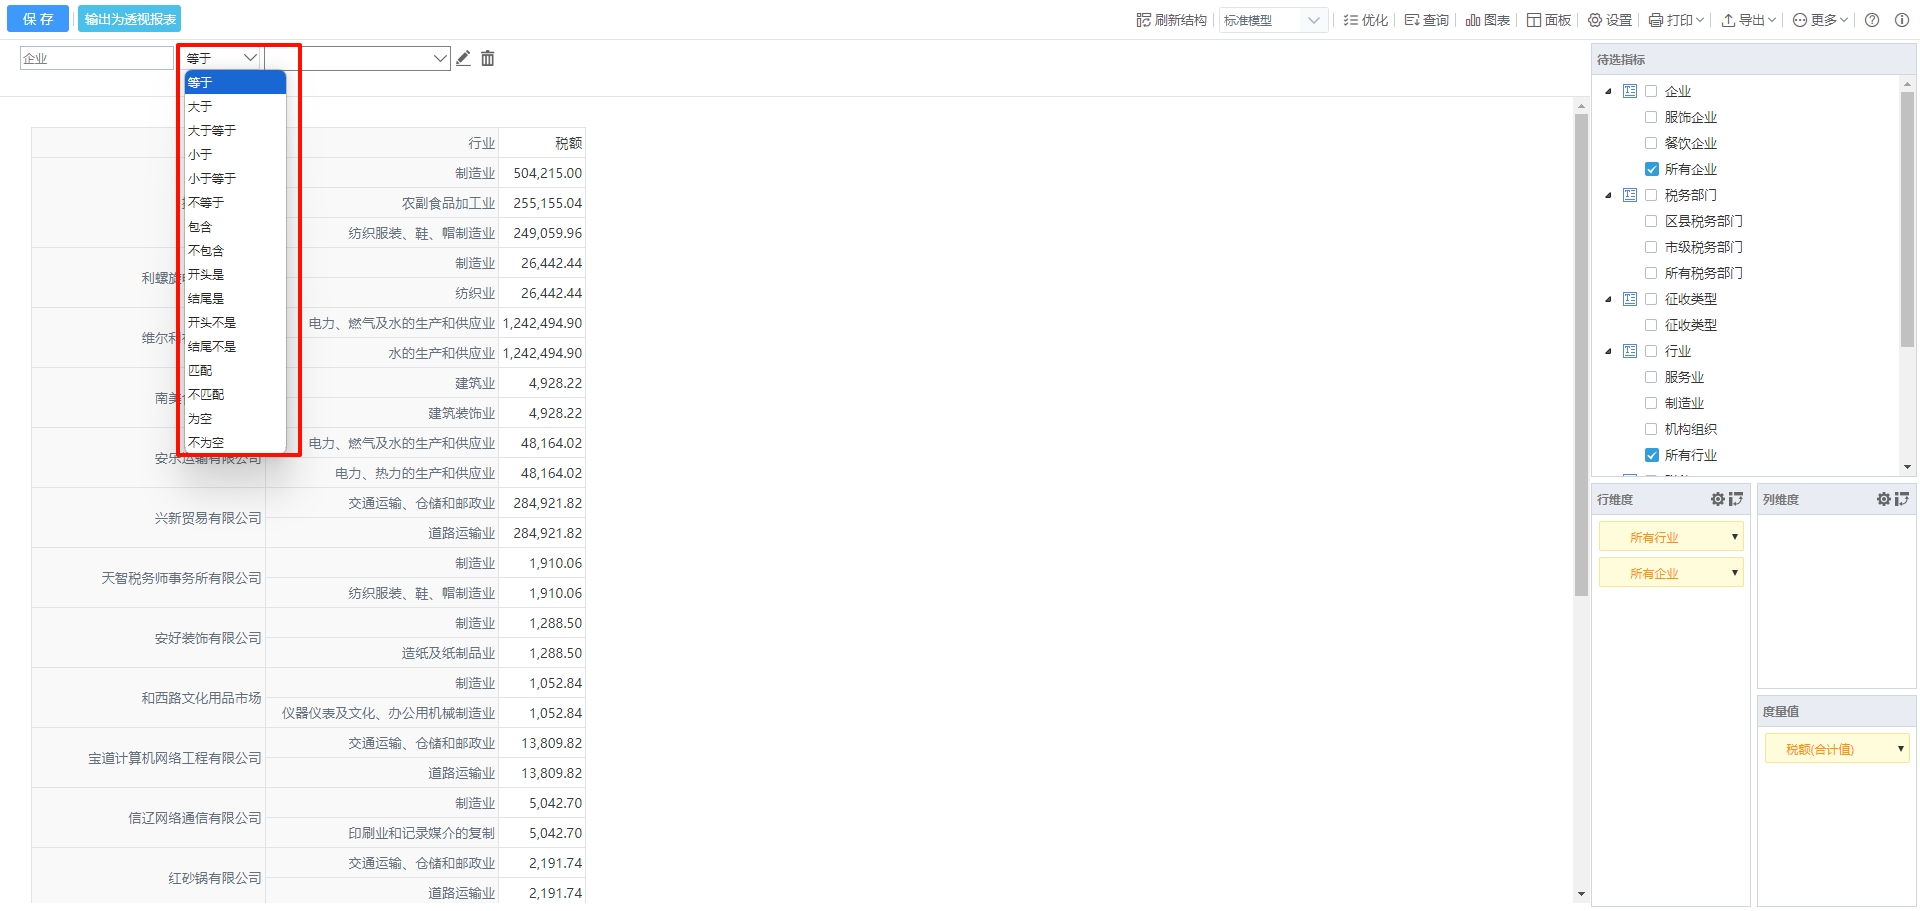Open the 税额(合计值) measure dropdown arrow
Viewport: 1920px width, 911px height.
1900,749
